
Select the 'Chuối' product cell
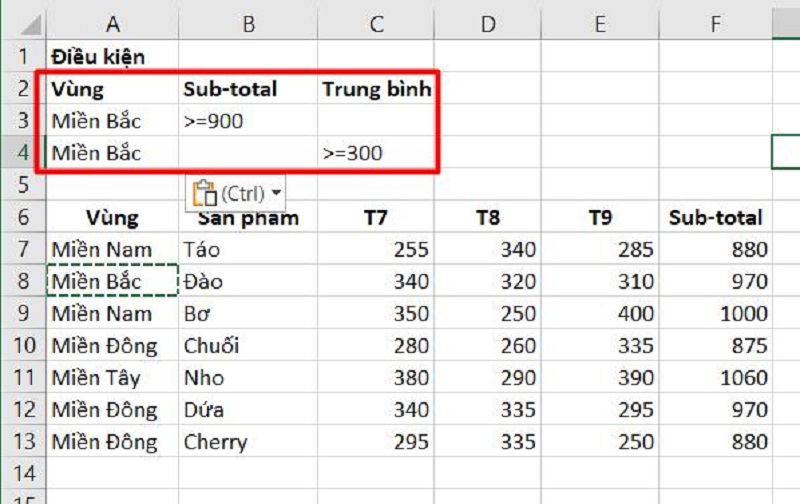248,346
